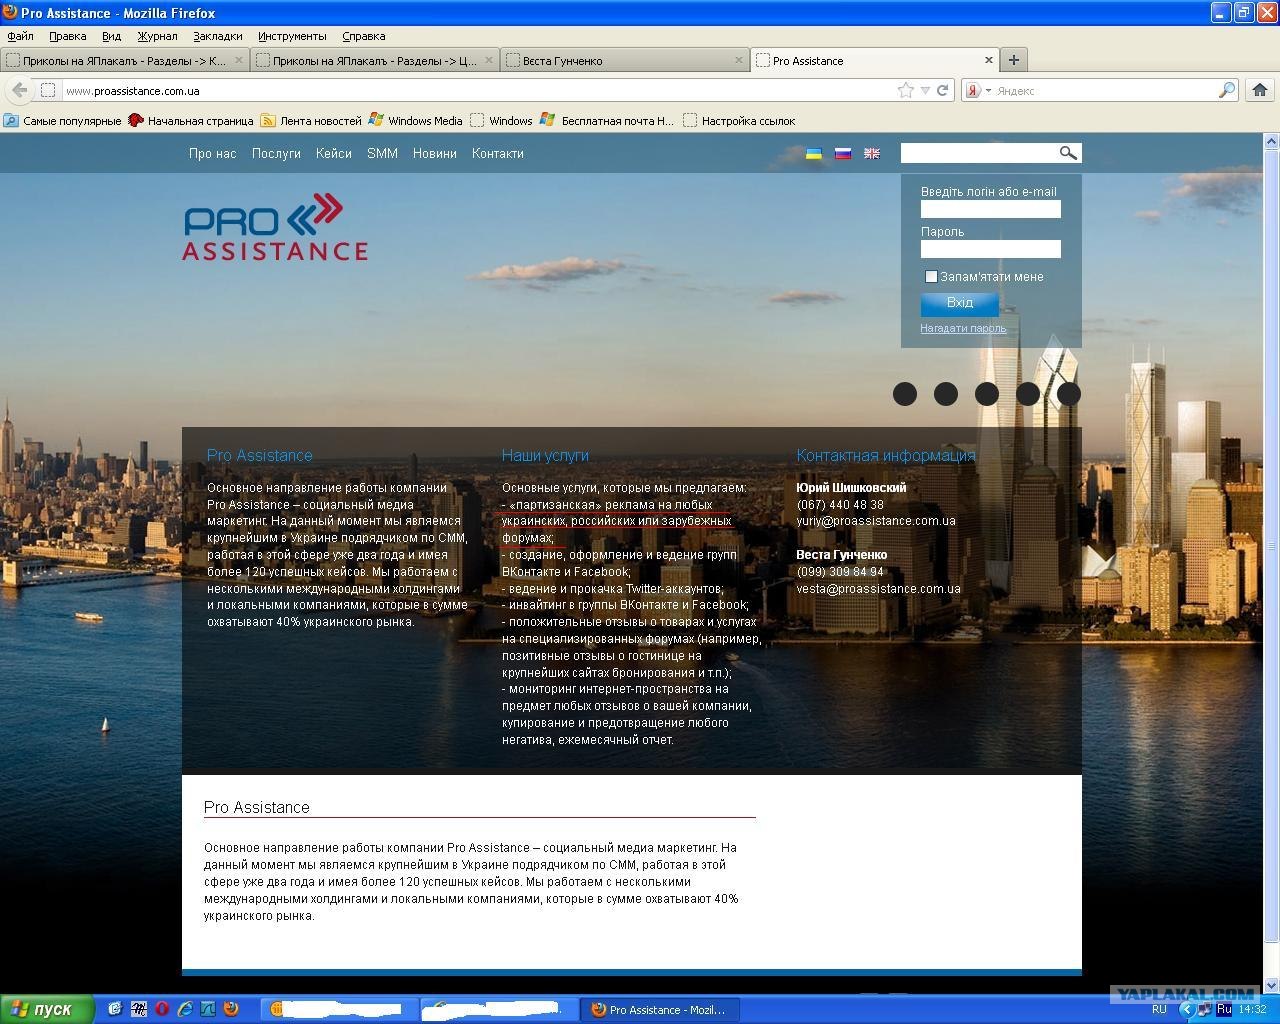Click the vesta@proassistance.com.ua email
This screenshot has width=1280, height=1024.
point(878,589)
